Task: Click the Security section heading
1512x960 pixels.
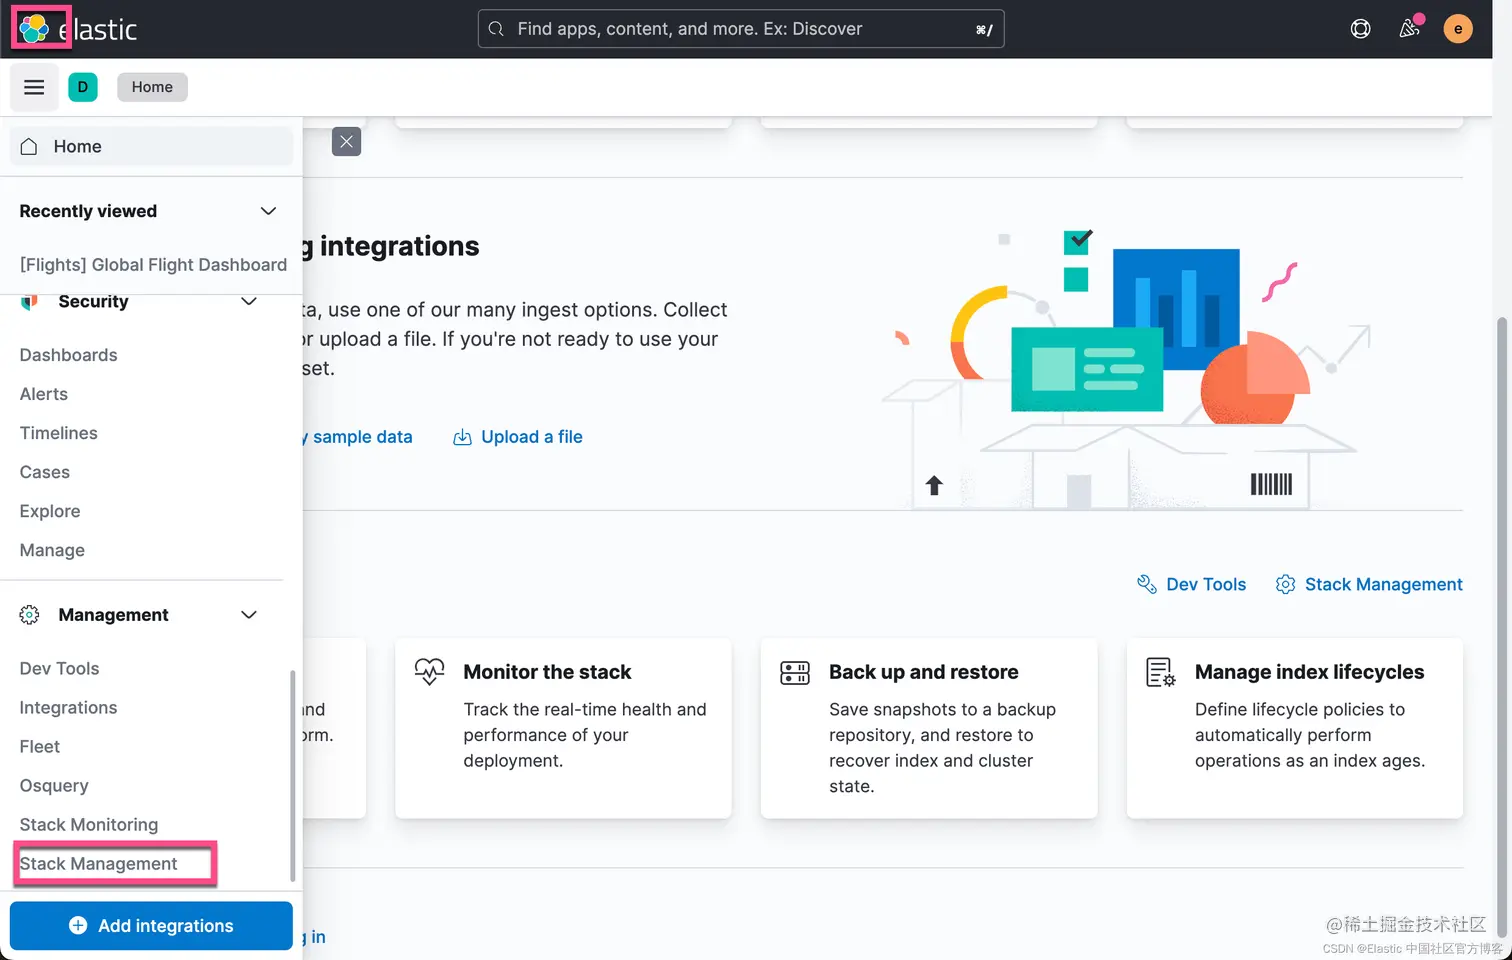Action: click(93, 301)
